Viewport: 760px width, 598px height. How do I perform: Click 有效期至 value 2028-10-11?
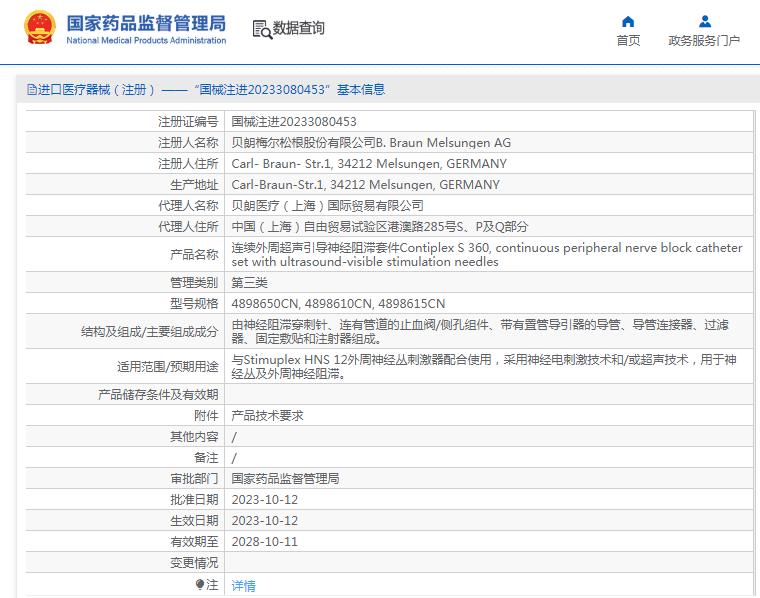(265, 541)
